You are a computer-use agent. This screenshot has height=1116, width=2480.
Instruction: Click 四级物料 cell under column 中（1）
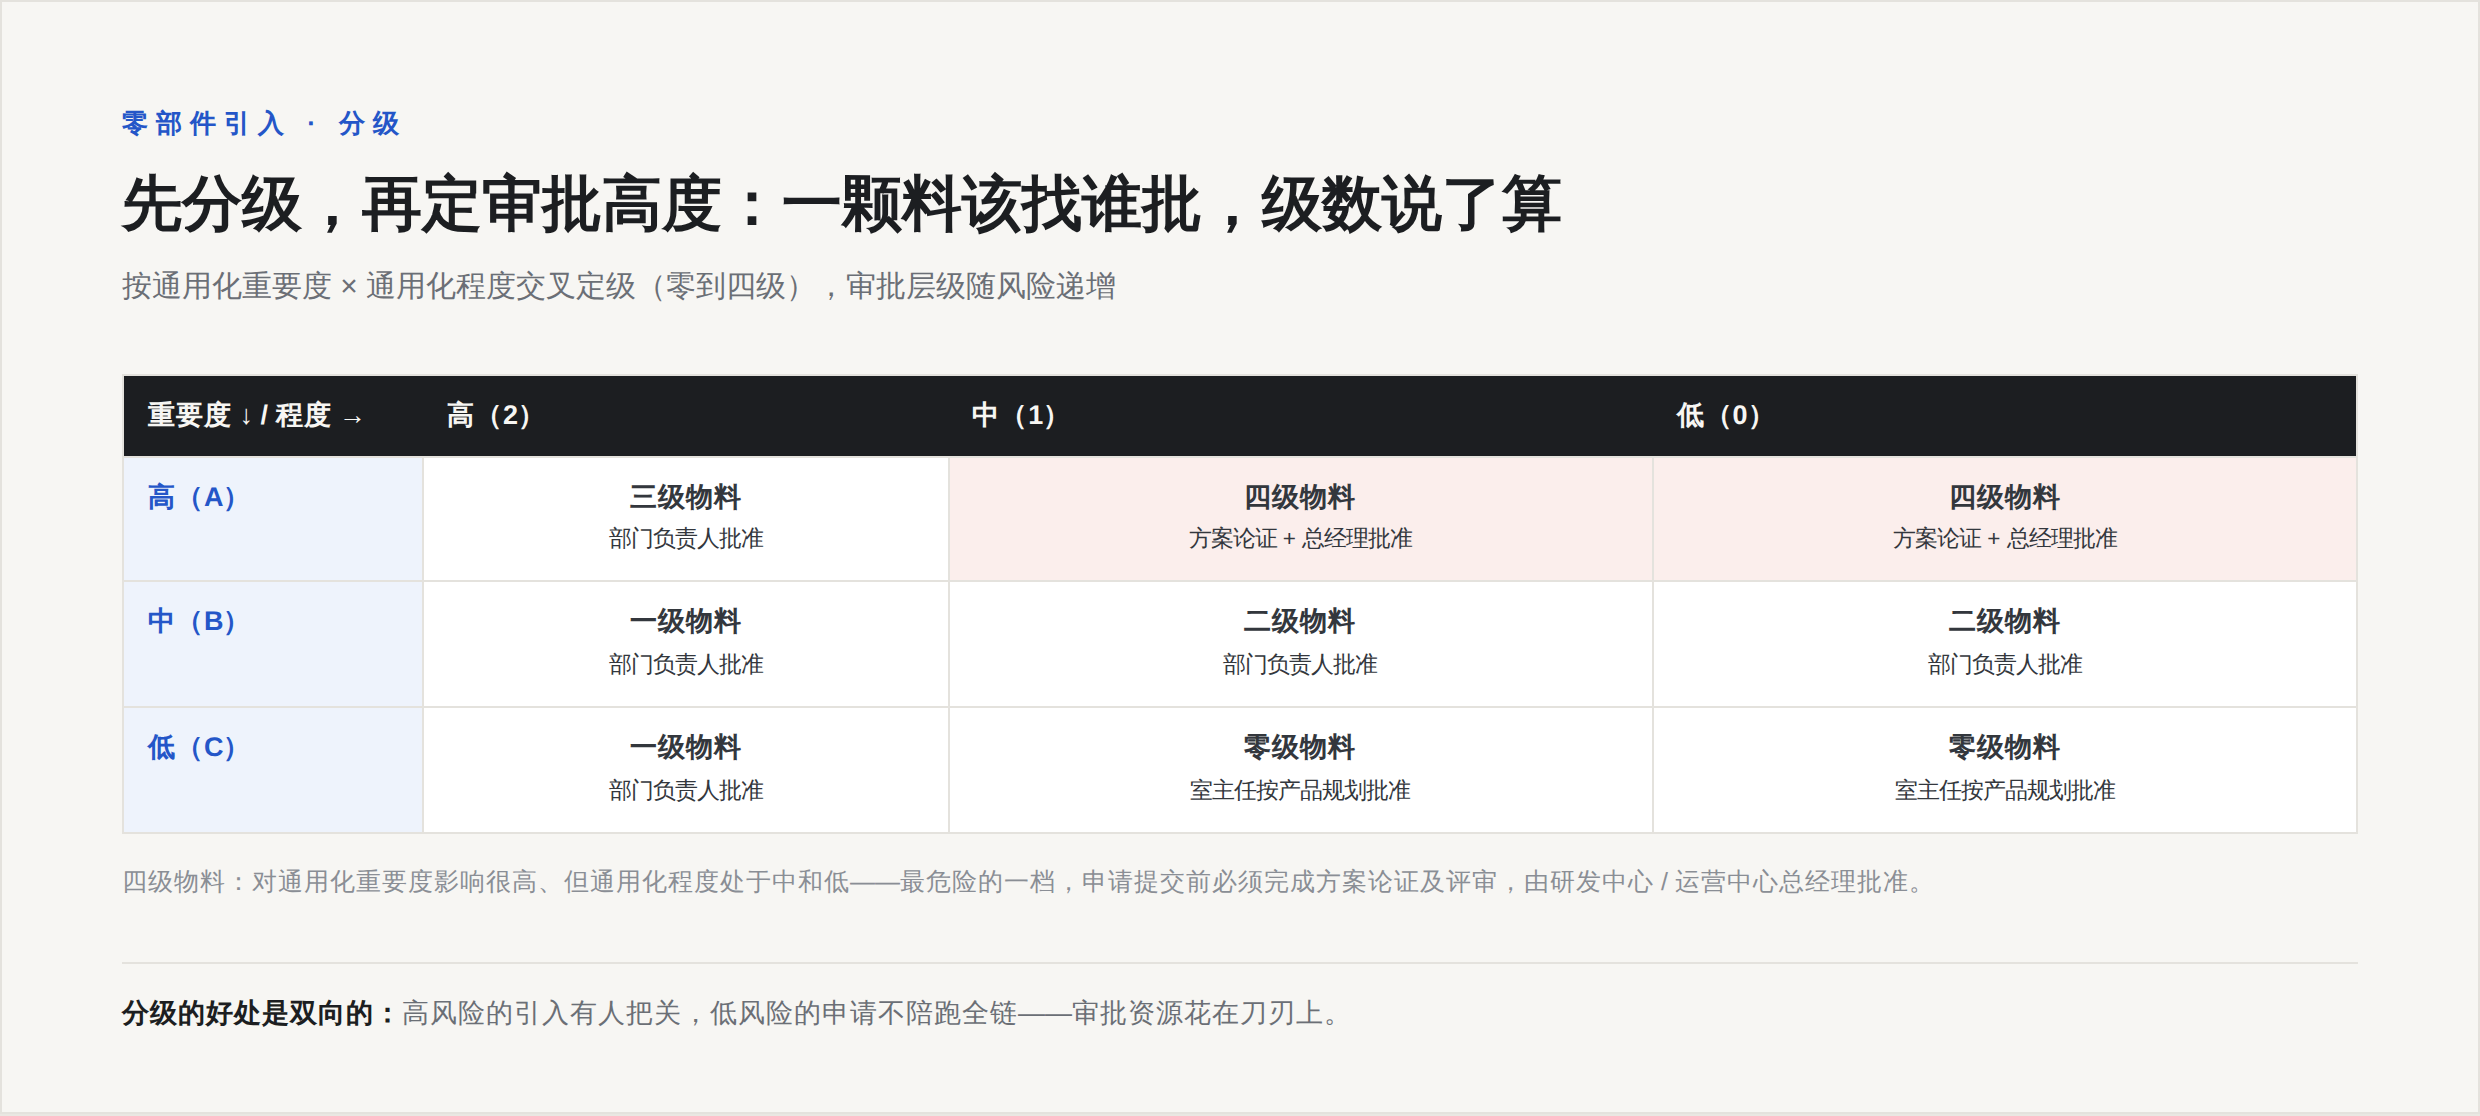click(x=1301, y=519)
